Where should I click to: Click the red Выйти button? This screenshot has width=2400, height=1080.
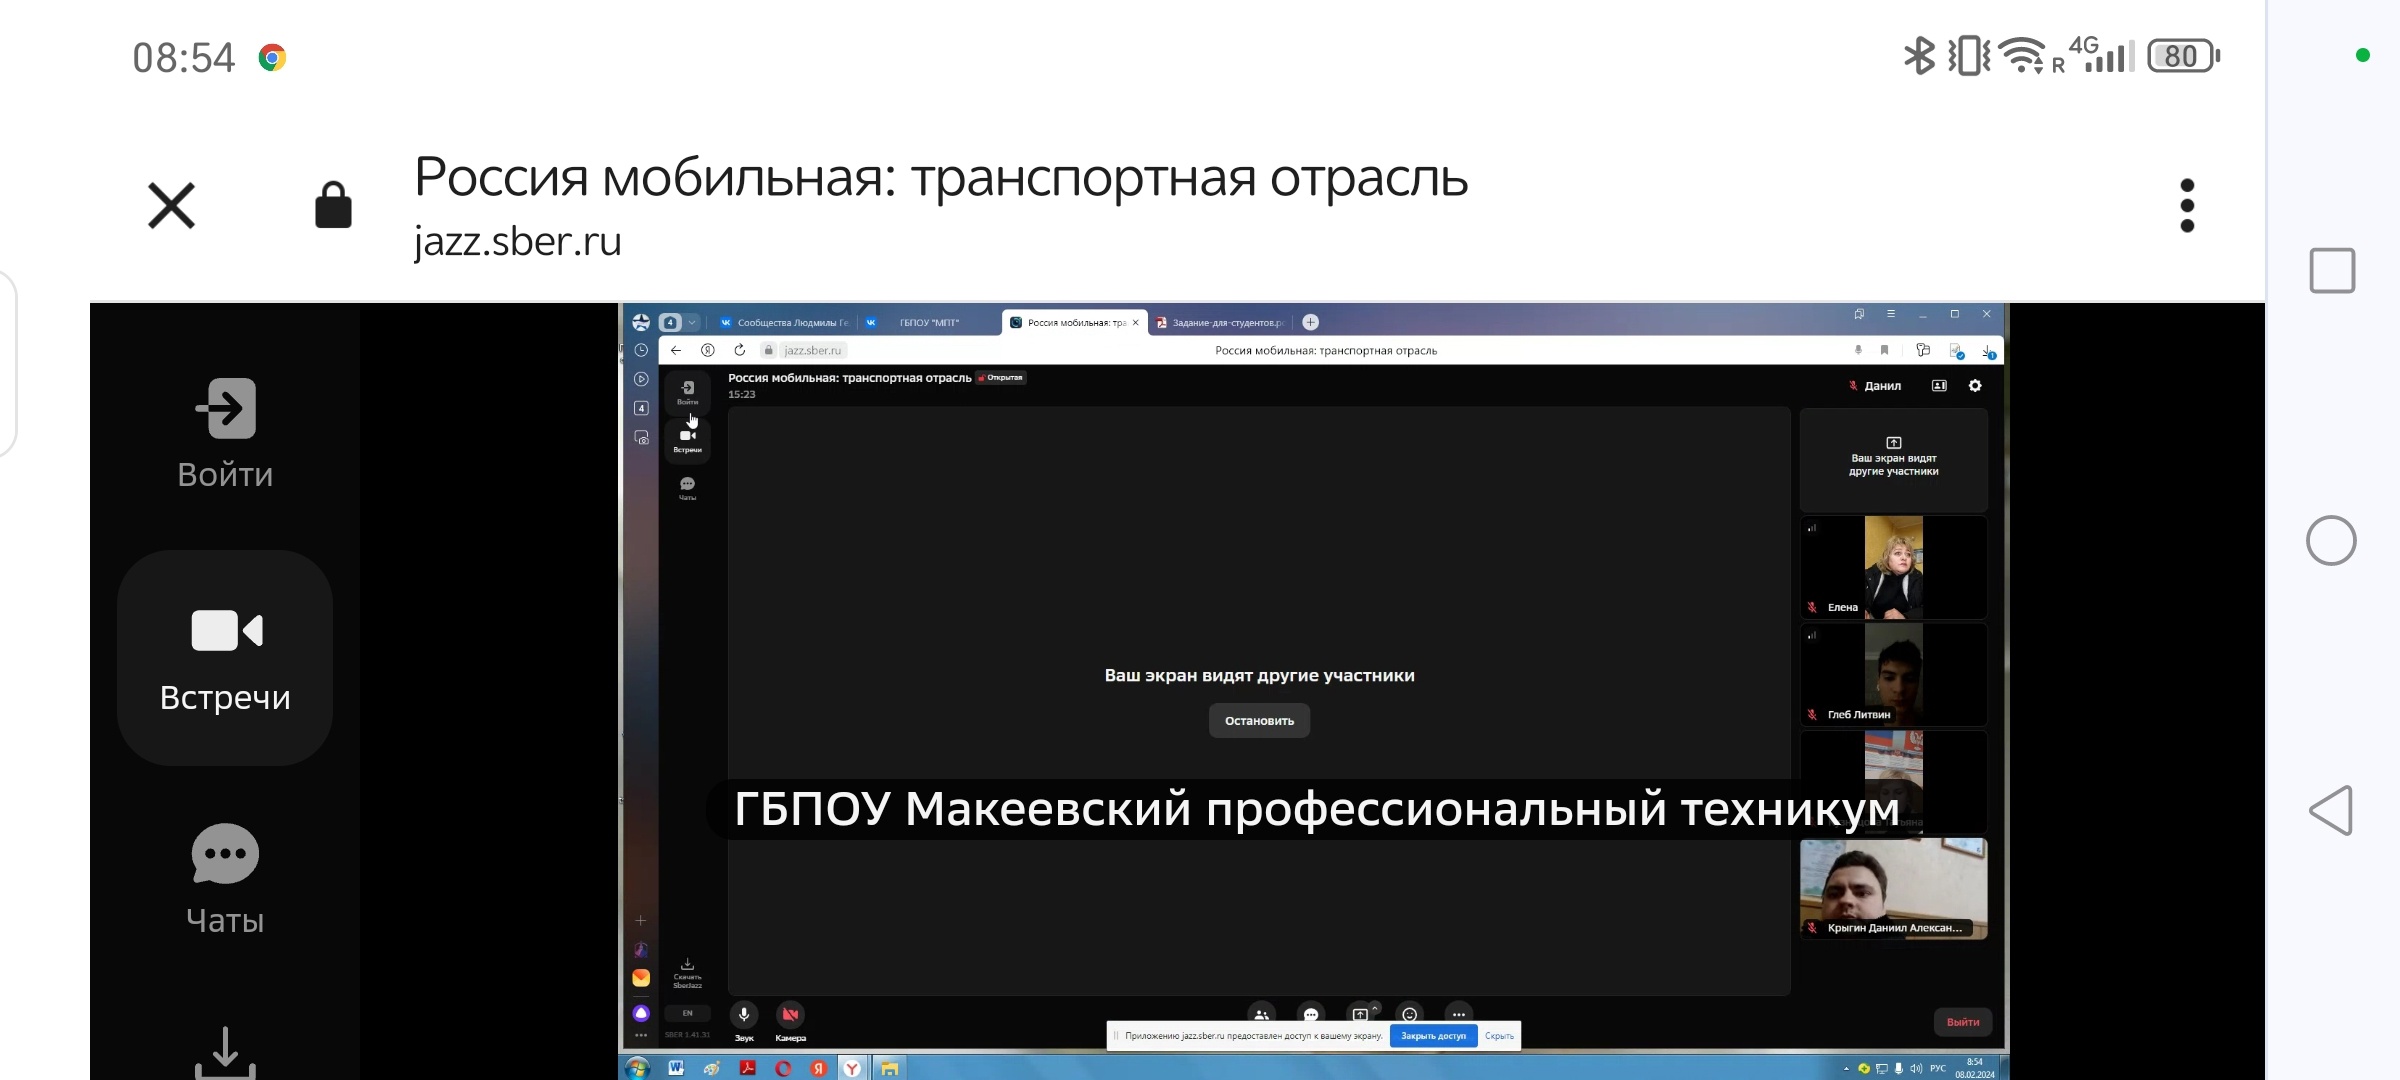(x=1963, y=1022)
